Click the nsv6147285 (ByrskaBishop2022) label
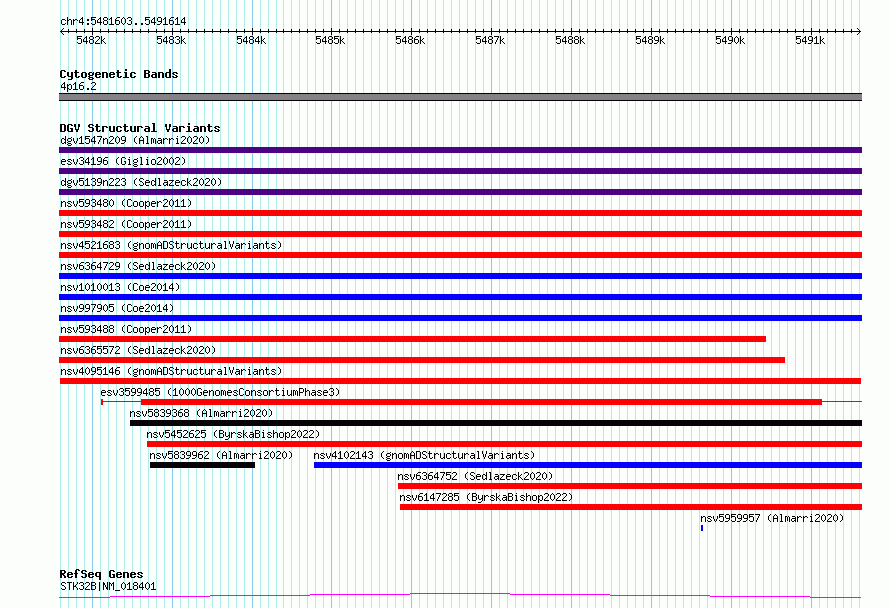890x608 pixels. coord(486,497)
